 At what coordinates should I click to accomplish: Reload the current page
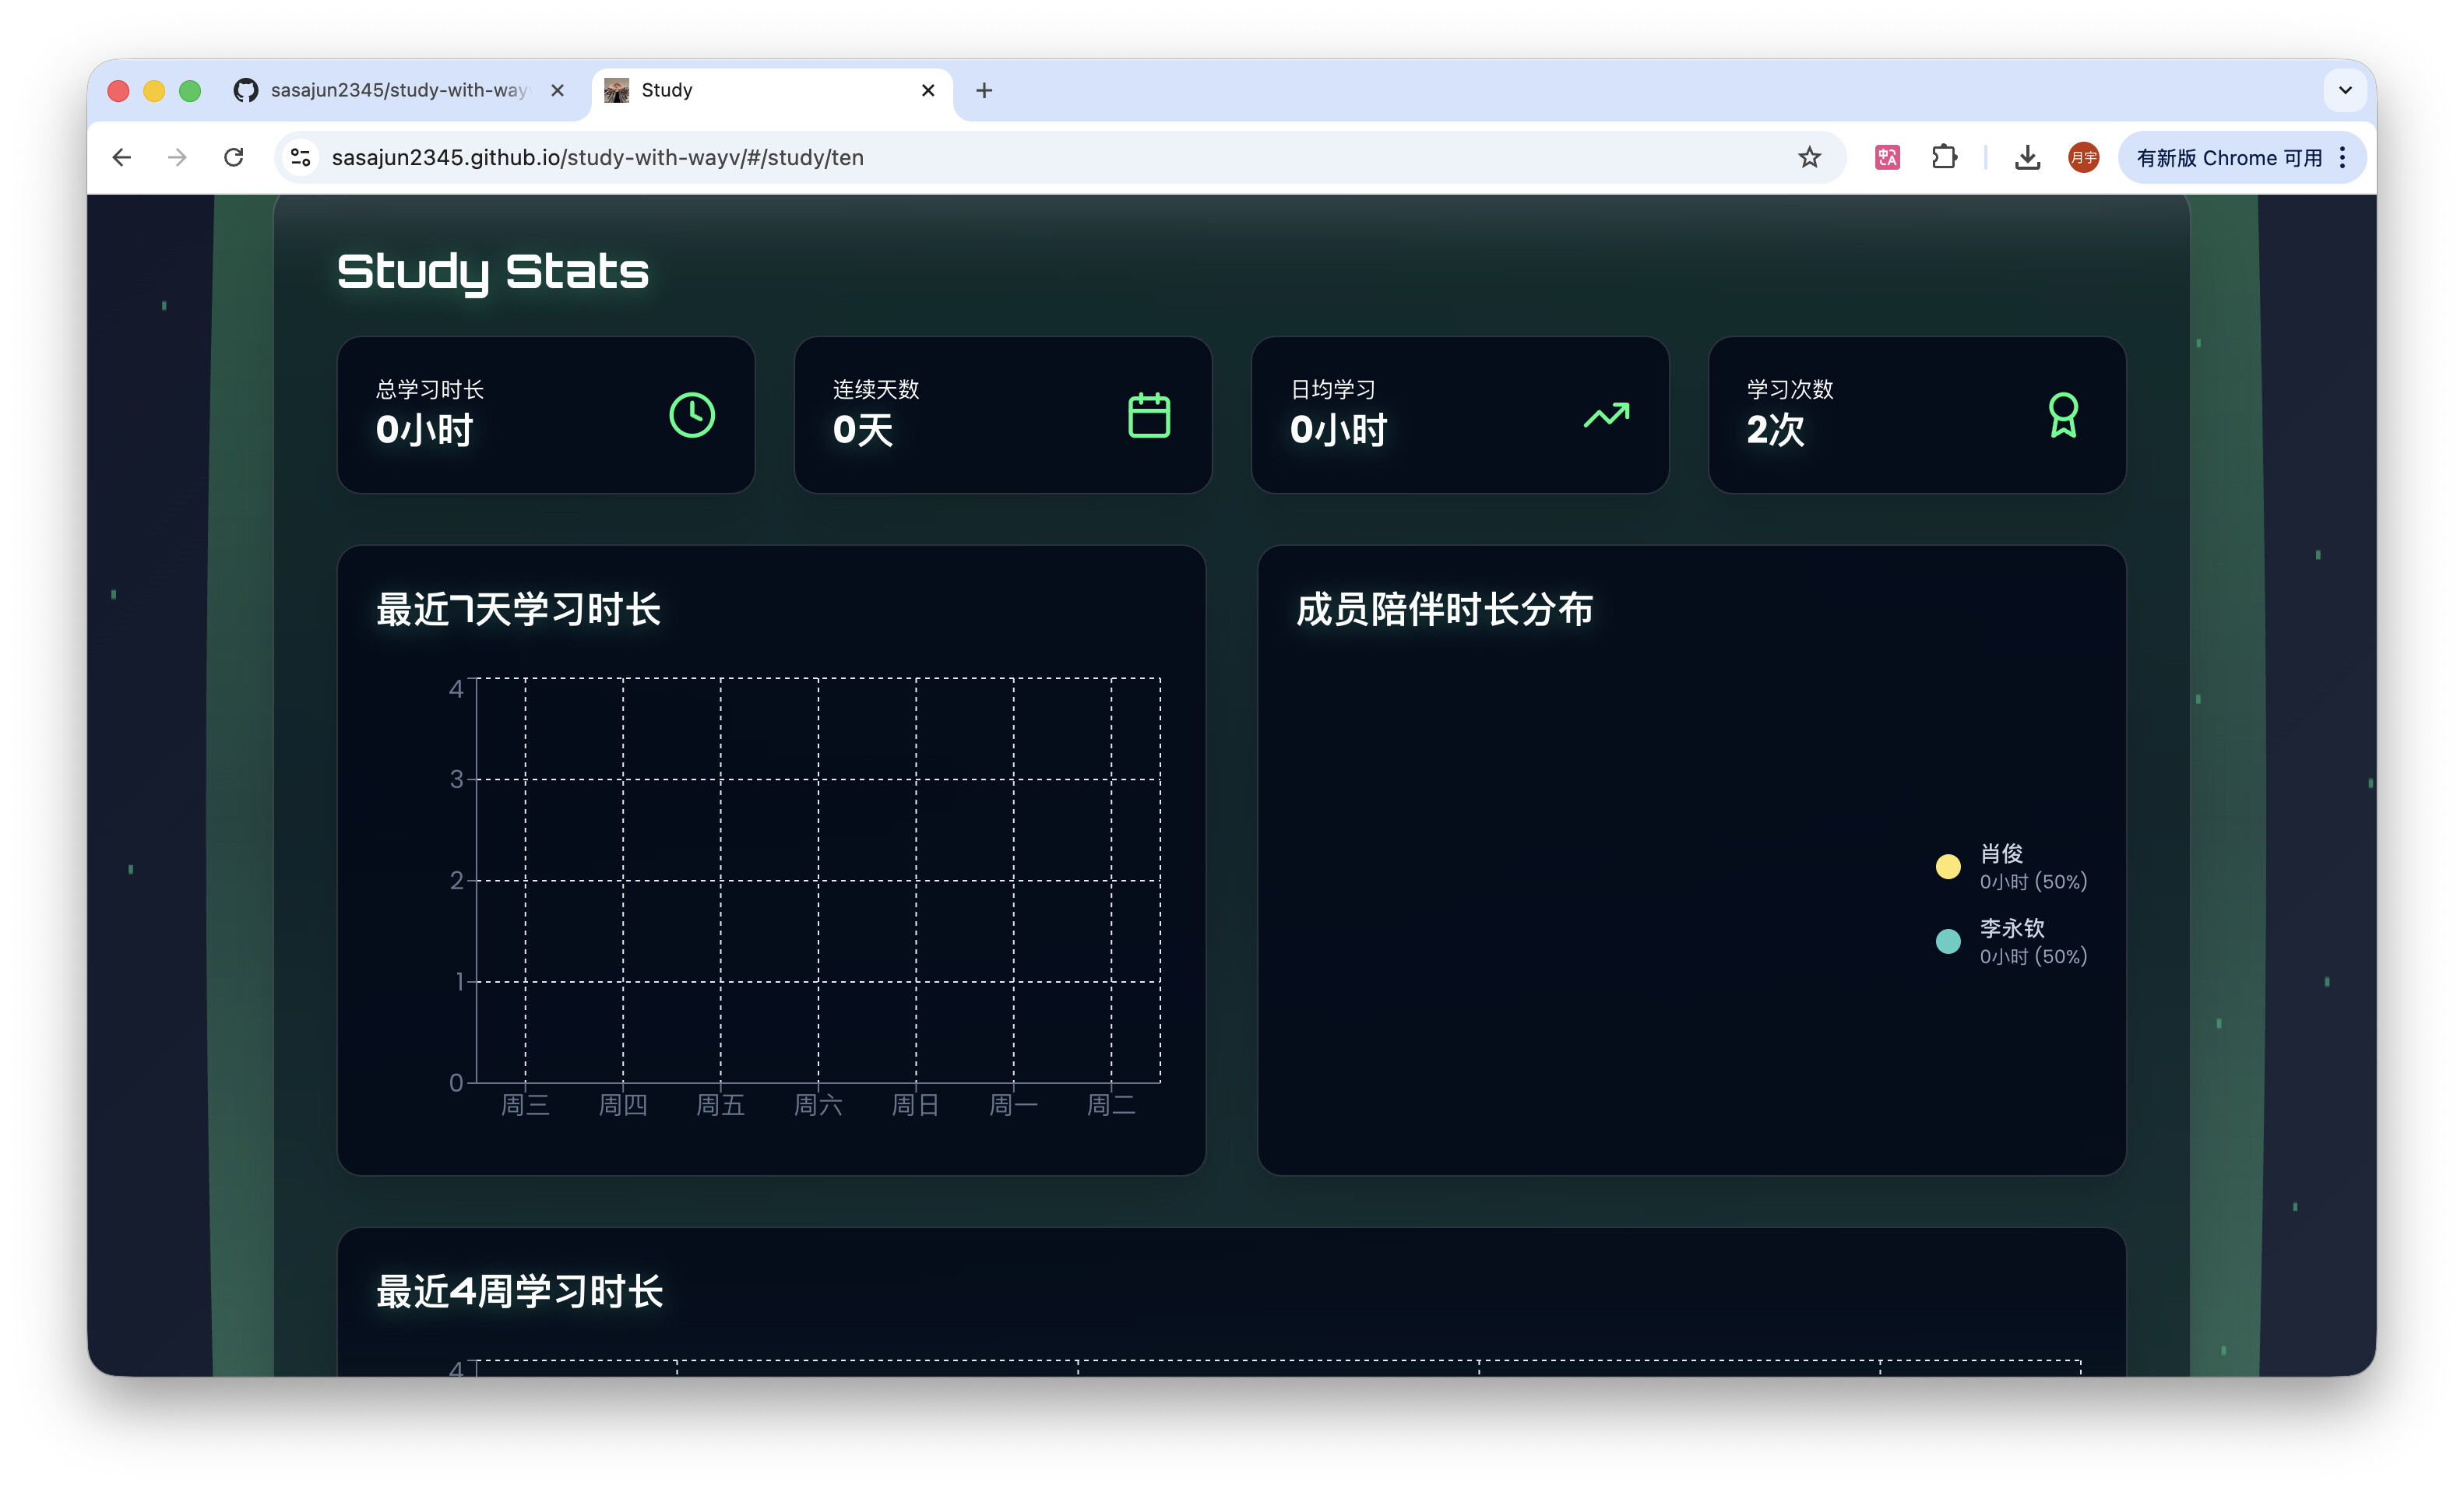click(234, 157)
